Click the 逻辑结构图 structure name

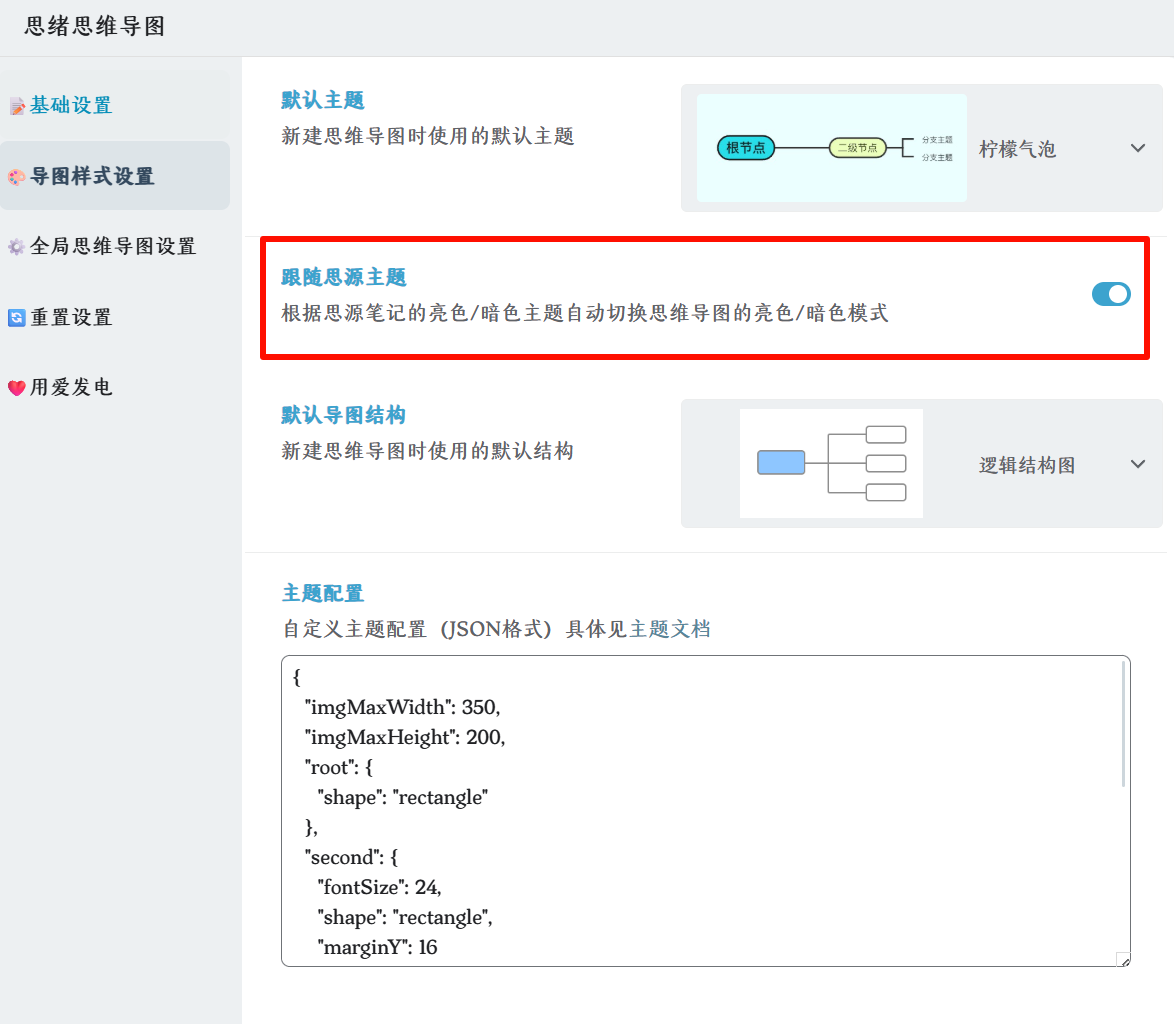(x=1027, y=465)
